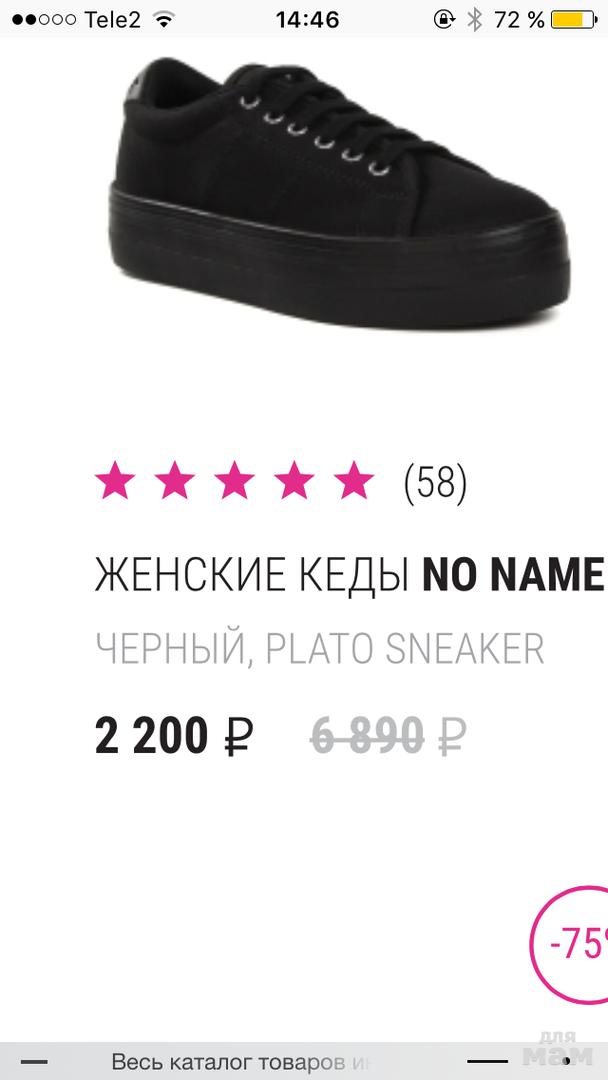The width and height of the screenshot is (608, 1080).
Task: Select the first pink rating star
Action: click(x=115, y=479)
